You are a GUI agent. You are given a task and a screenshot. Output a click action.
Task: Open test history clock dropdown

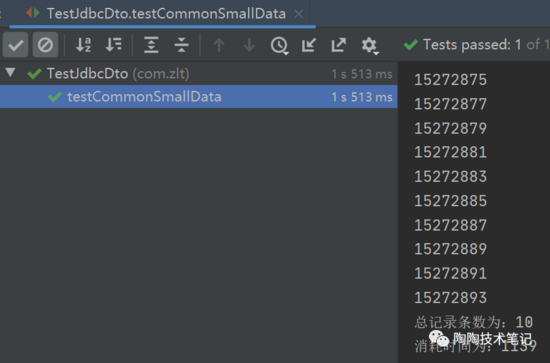(x=280, y=46)
